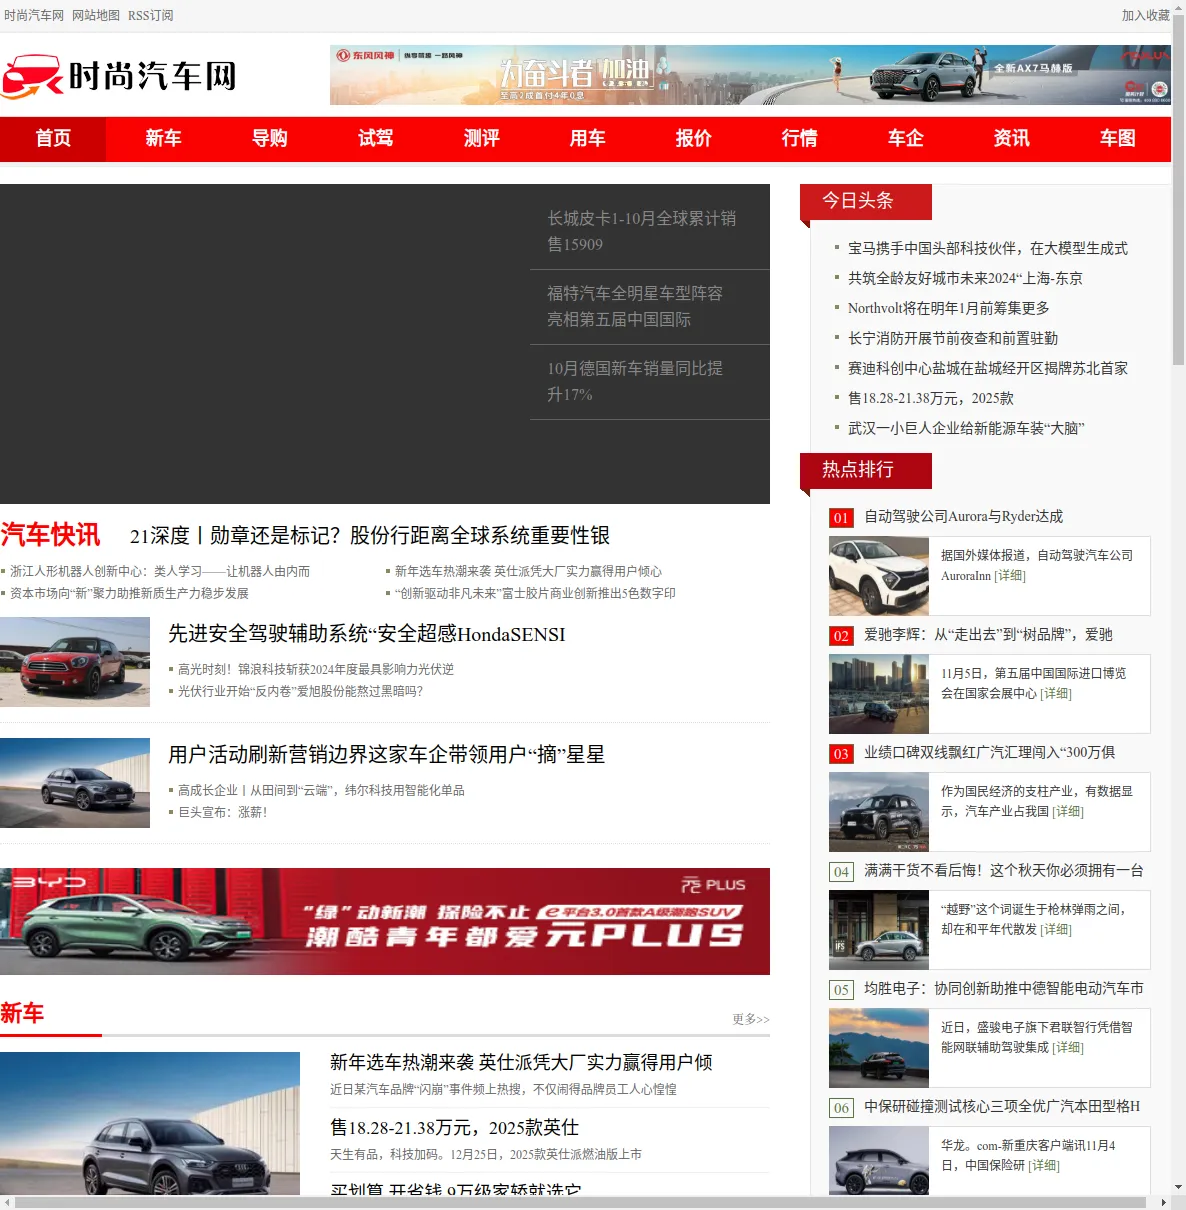1186x1210 pixels.
Task: Open the 网站地图 link
Action: [x=96, y=16]
